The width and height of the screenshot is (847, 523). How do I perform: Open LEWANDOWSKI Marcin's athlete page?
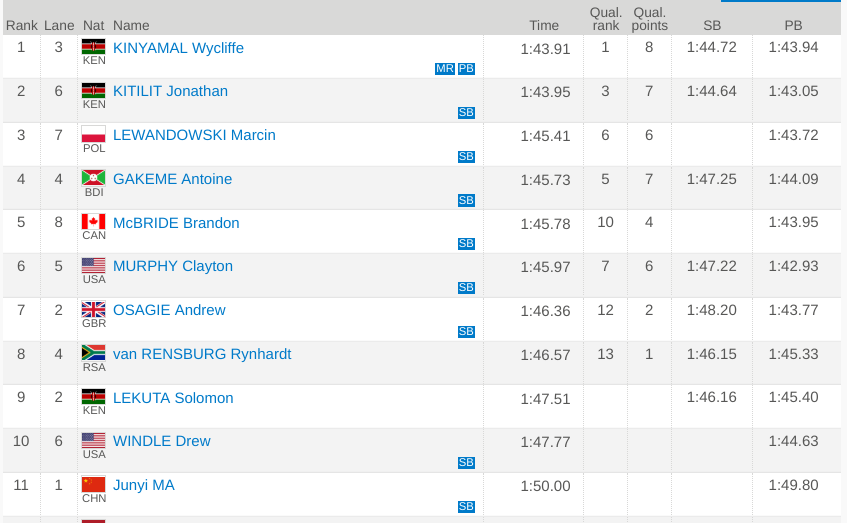(x=194, y=135)
